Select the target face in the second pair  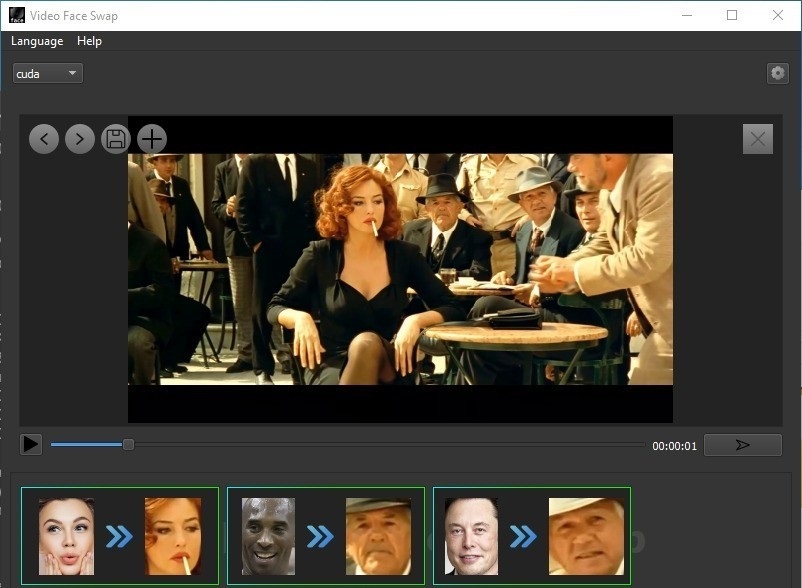(379, 536)
